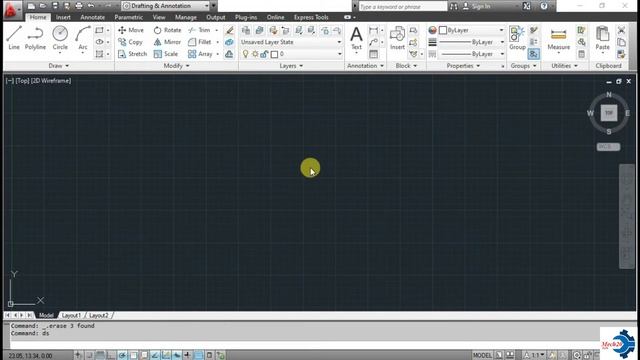Toggle group selection button in Groups panel
This screenshot has width=640, height=360.
click(x=533, y=54)
